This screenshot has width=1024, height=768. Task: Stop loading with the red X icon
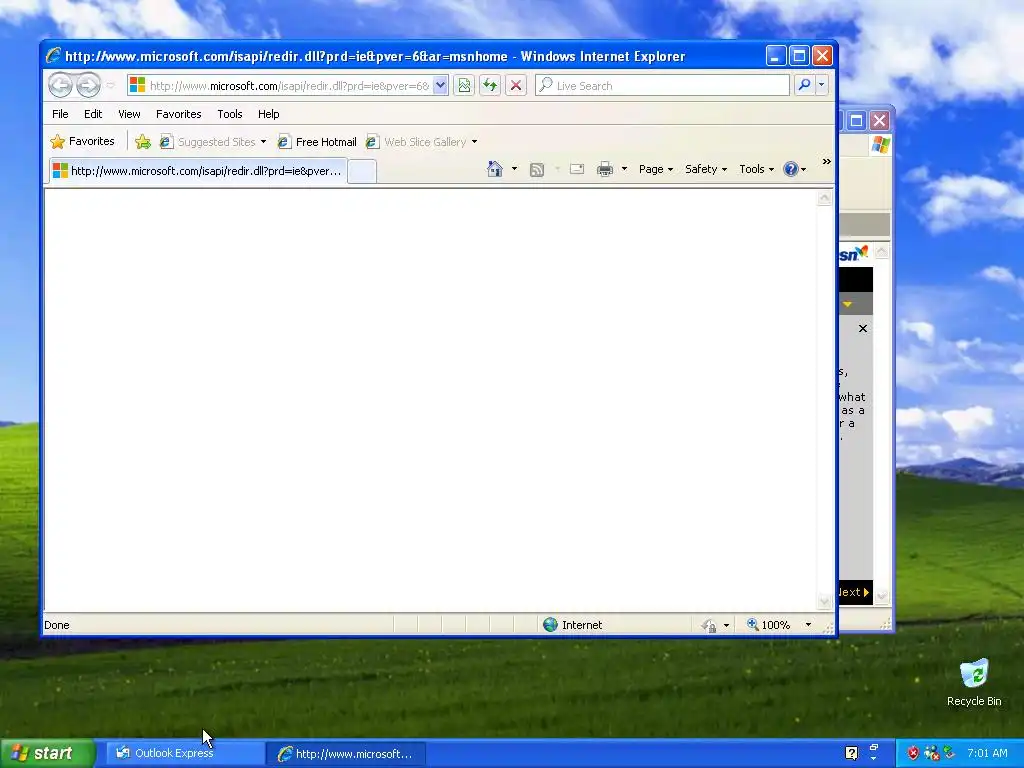coord(516,86)
